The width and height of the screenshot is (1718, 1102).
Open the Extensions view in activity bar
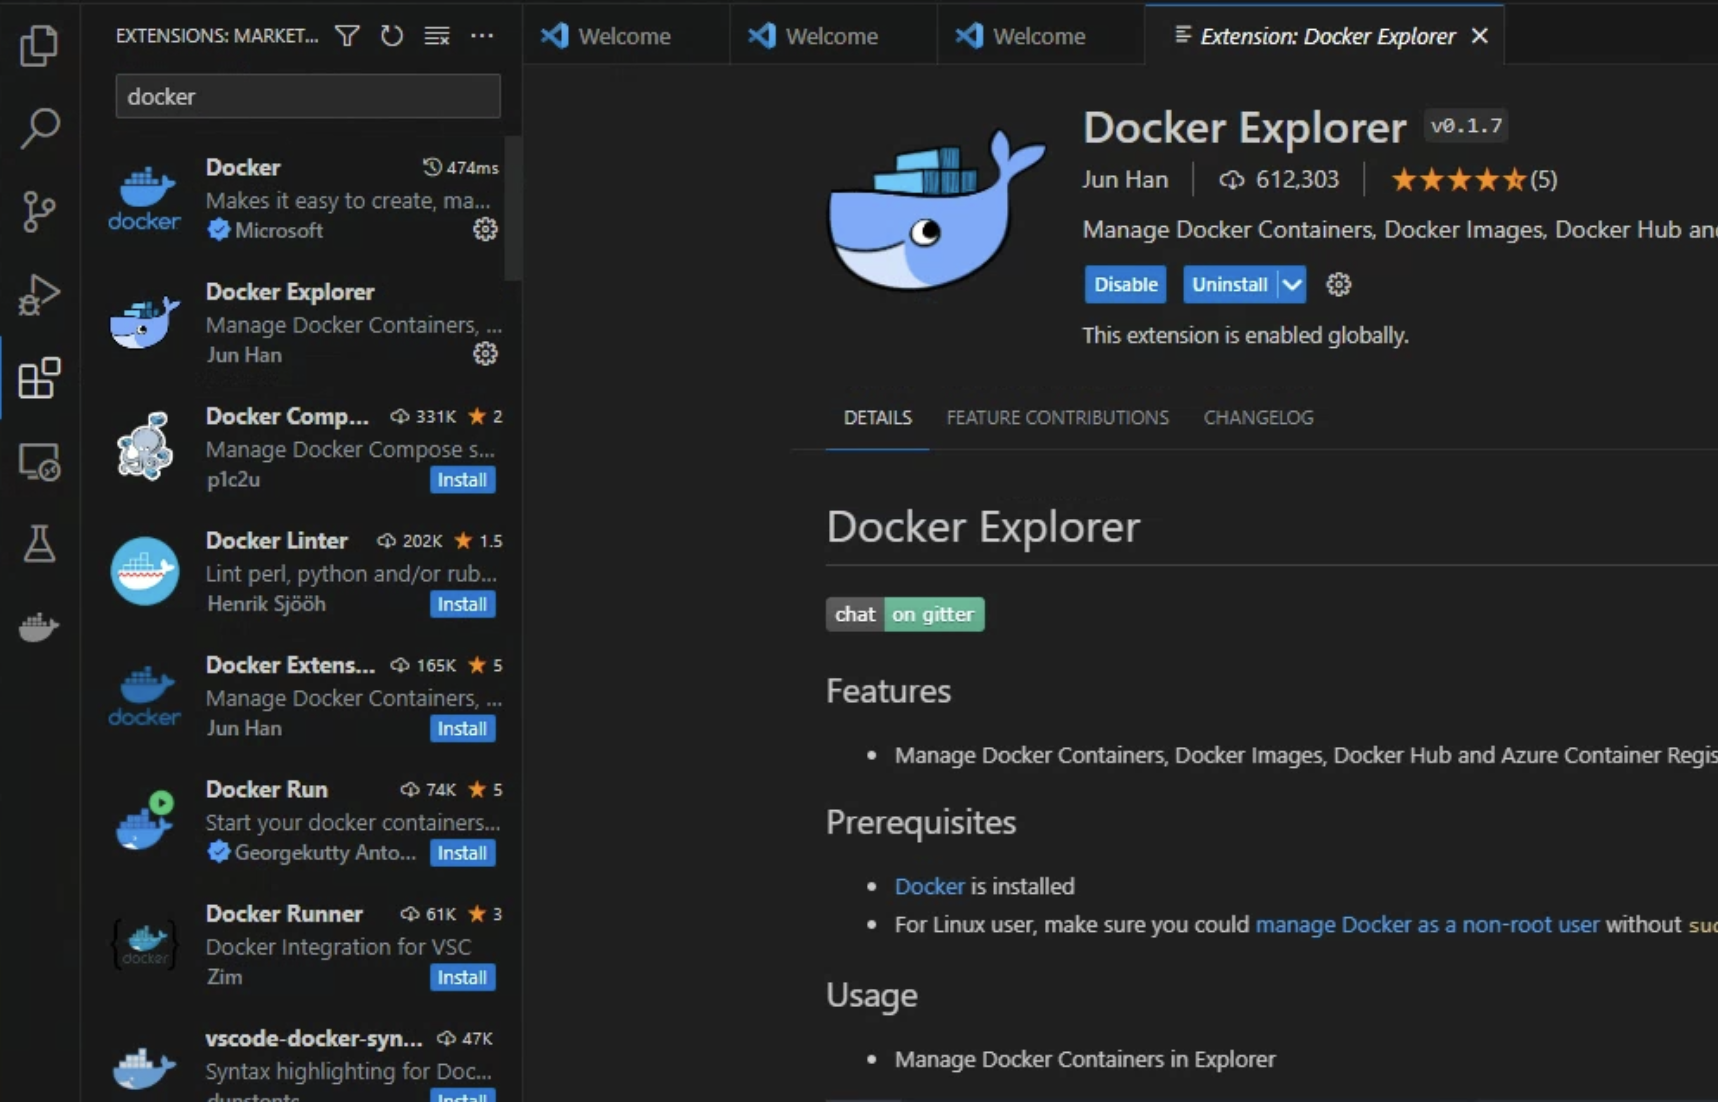tap(39, 378)
